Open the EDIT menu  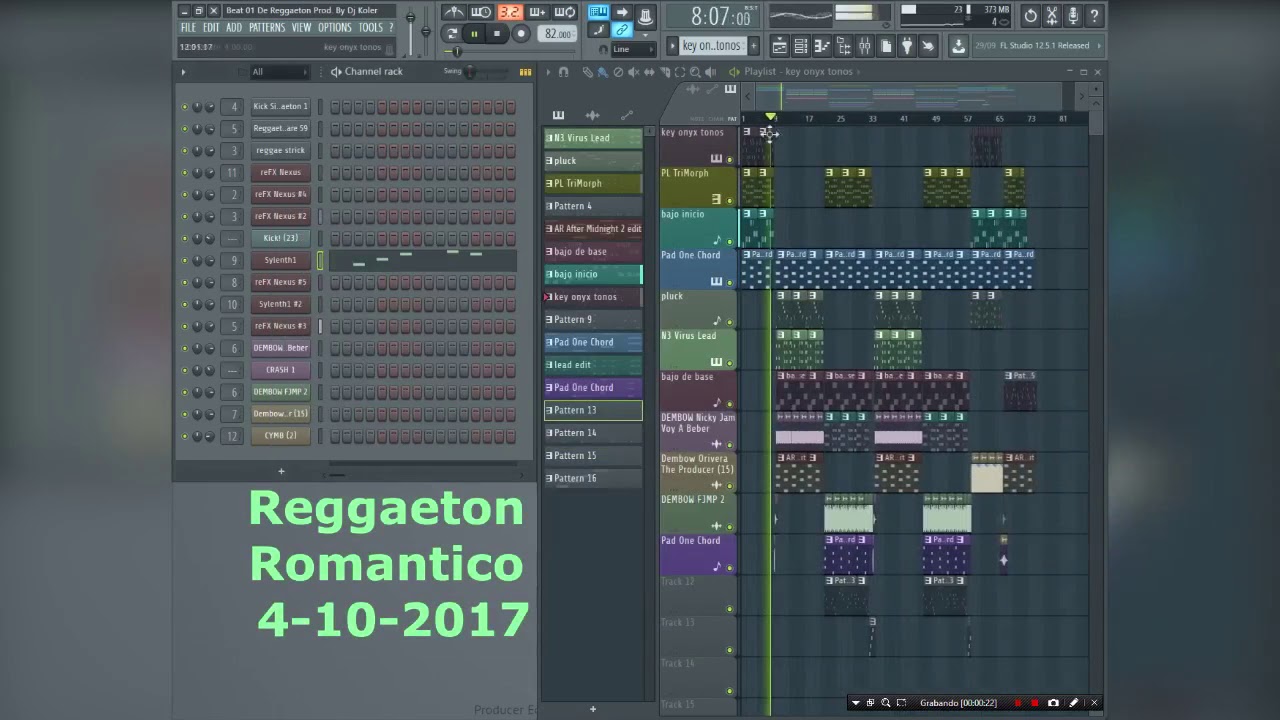[211, 28]
